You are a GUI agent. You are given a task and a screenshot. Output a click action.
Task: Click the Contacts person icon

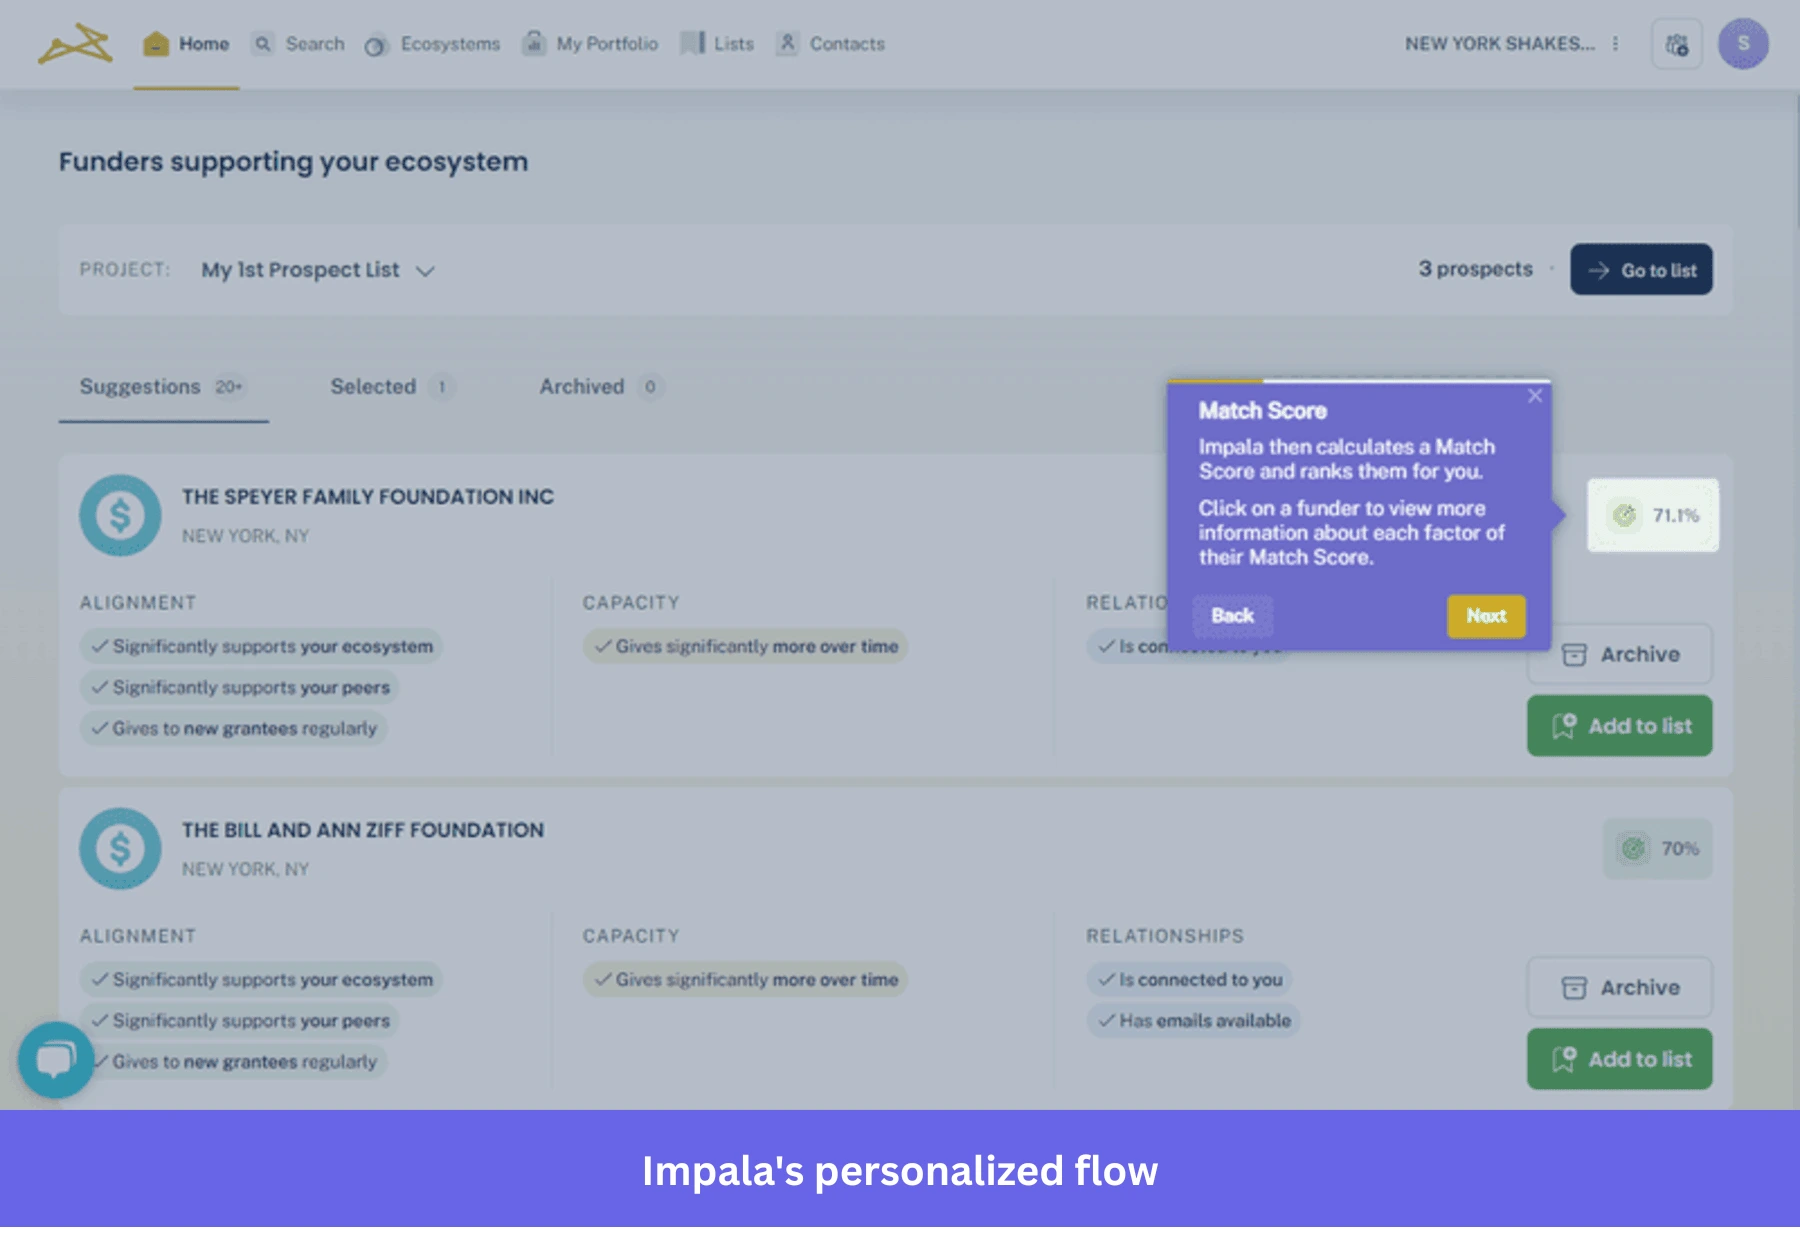point(789,43)
